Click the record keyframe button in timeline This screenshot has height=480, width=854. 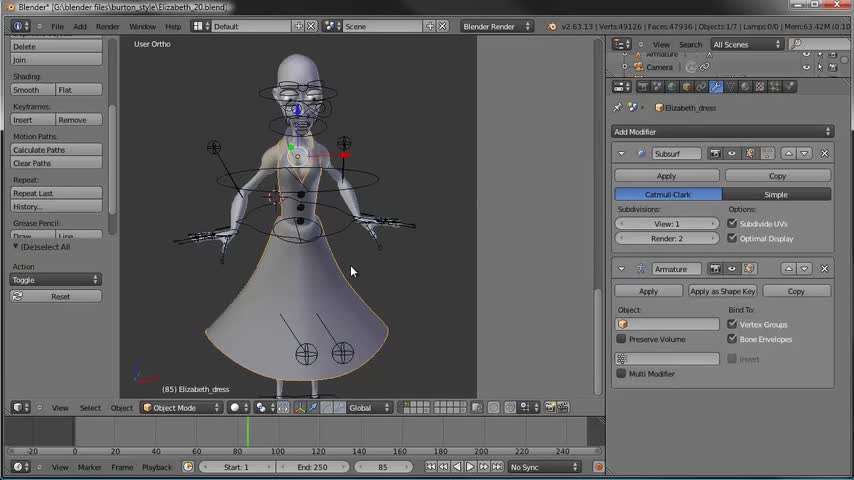coord(599,467)
